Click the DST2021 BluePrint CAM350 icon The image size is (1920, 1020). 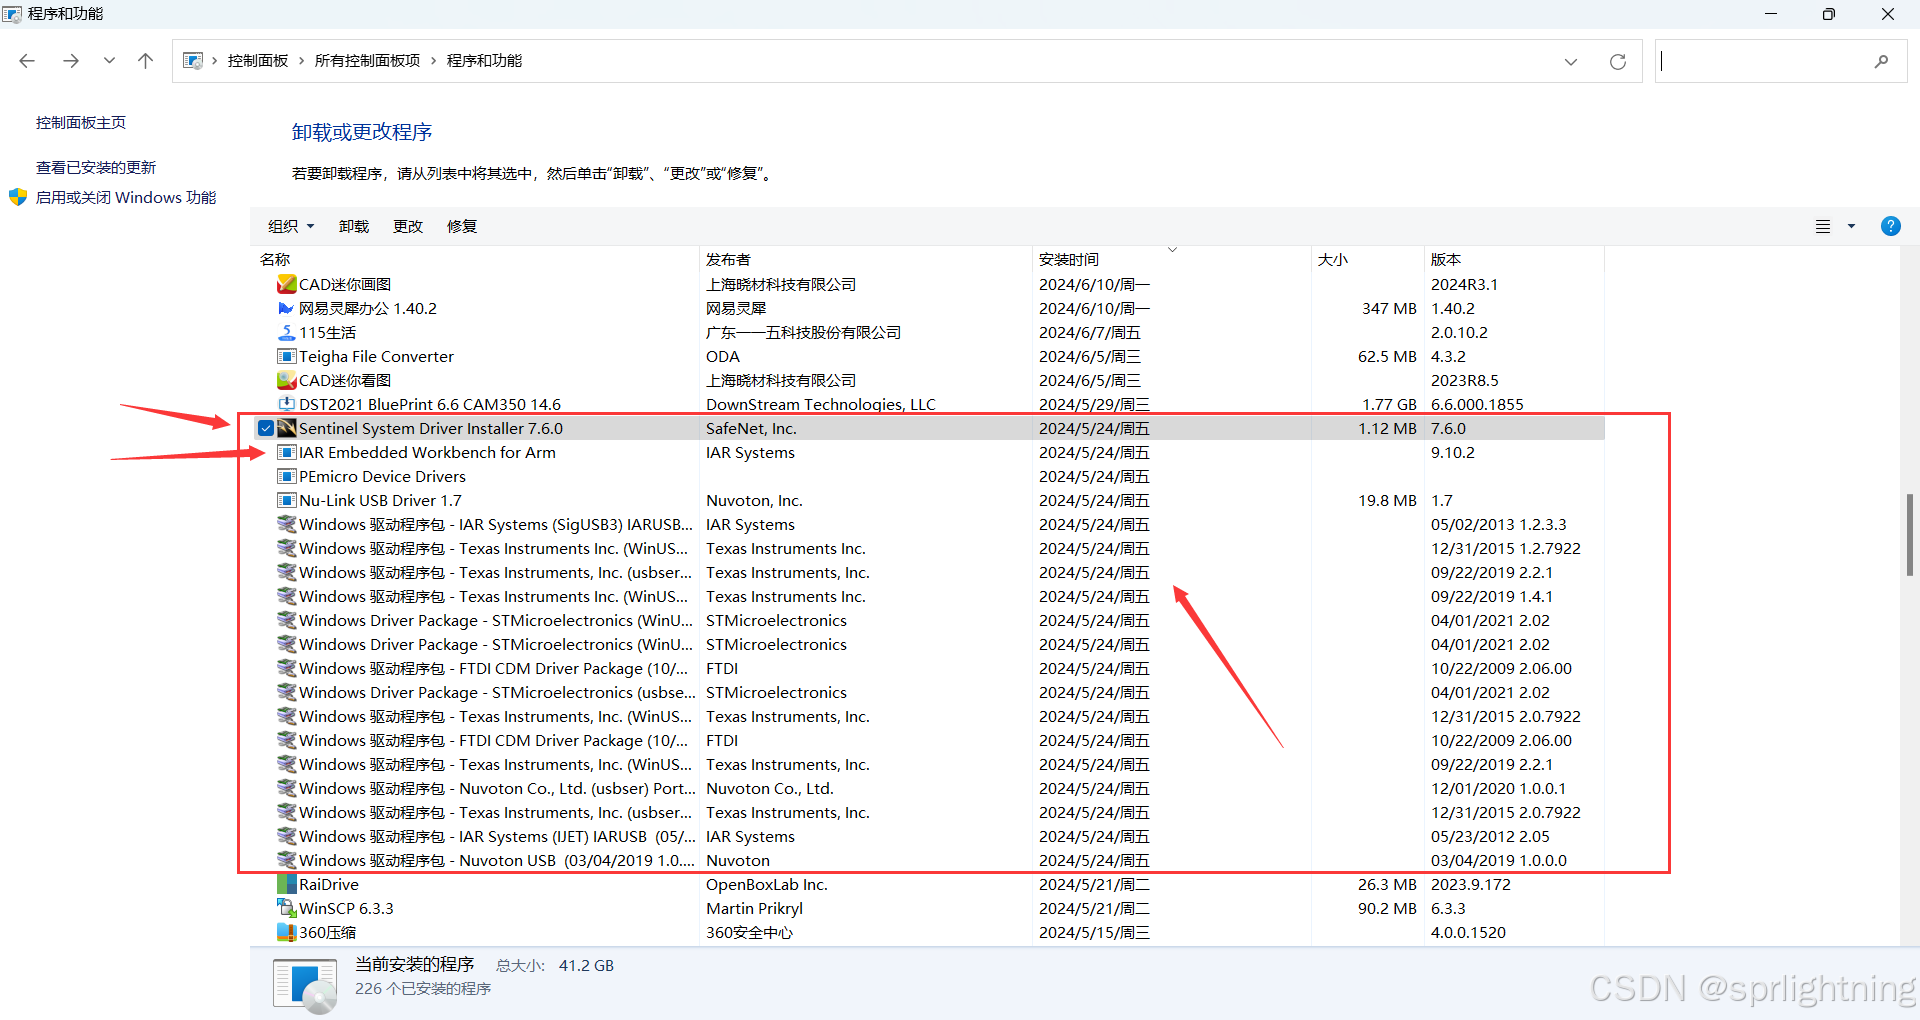coord(286,404)
